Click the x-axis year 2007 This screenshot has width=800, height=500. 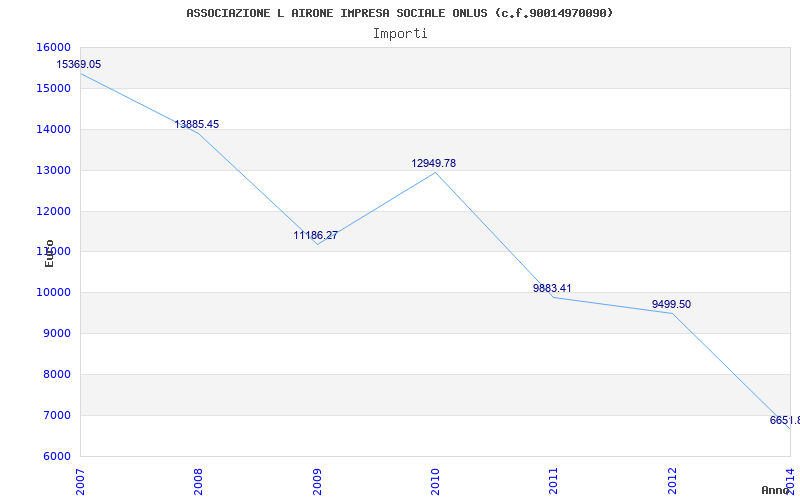click(81, 481)
